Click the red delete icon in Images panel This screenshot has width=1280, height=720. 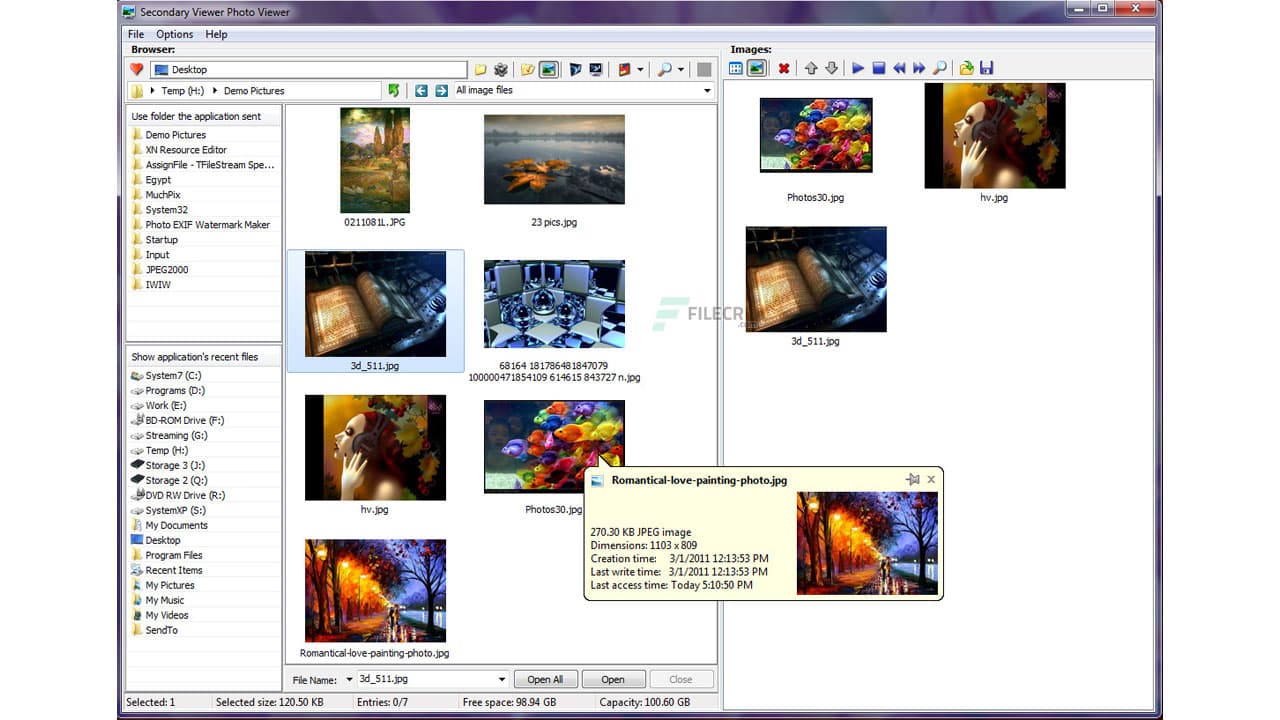[x=784, y=68]
